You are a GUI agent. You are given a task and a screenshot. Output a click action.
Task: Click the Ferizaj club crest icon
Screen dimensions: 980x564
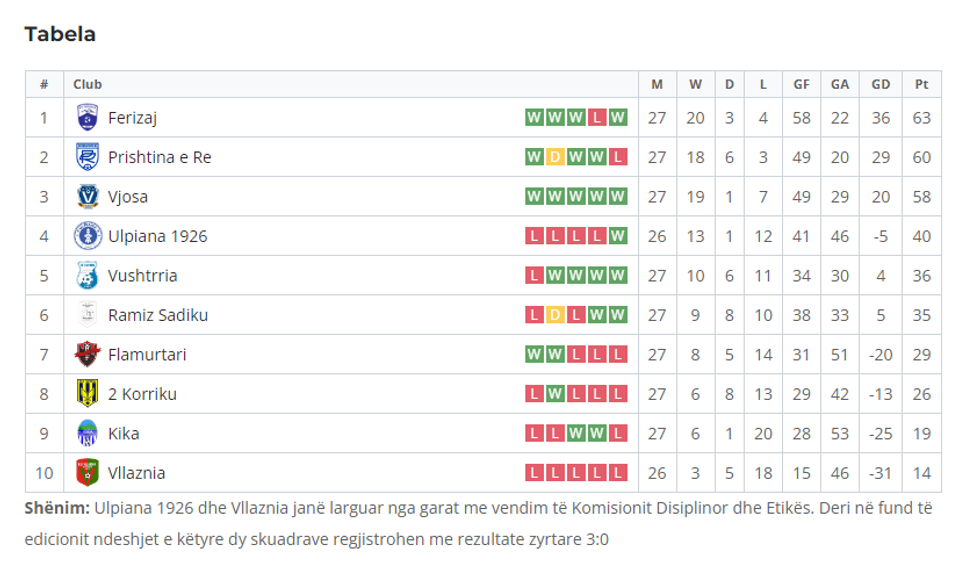click(87, 118)
